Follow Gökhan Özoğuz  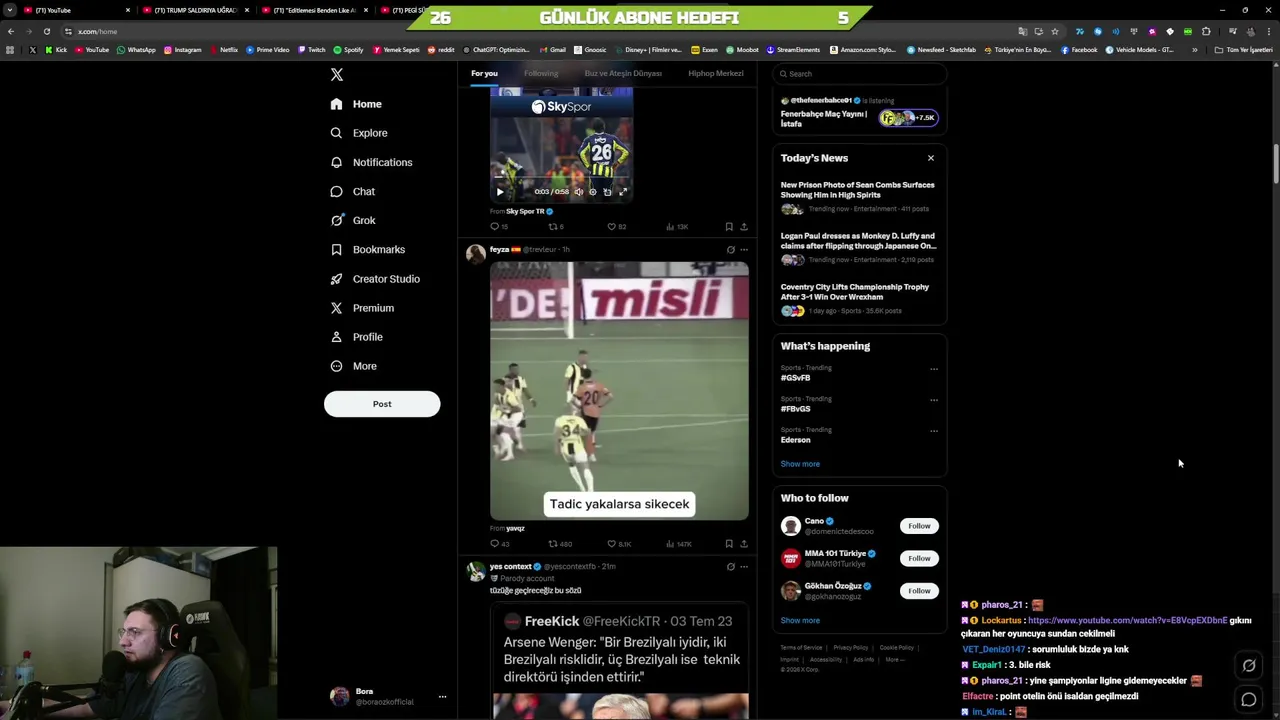919,591
